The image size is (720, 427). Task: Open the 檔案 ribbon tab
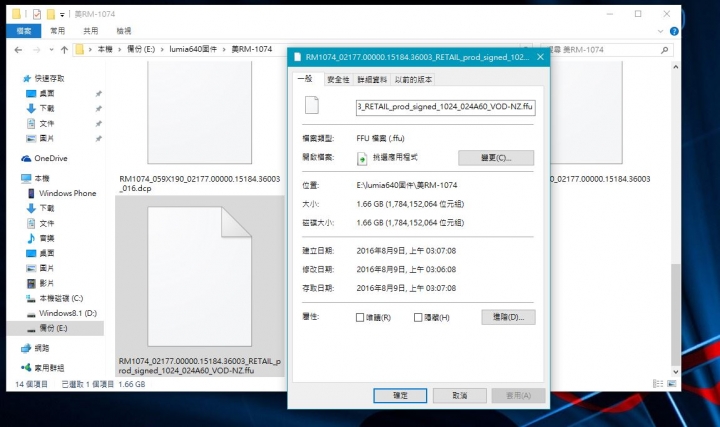(23, 31)
